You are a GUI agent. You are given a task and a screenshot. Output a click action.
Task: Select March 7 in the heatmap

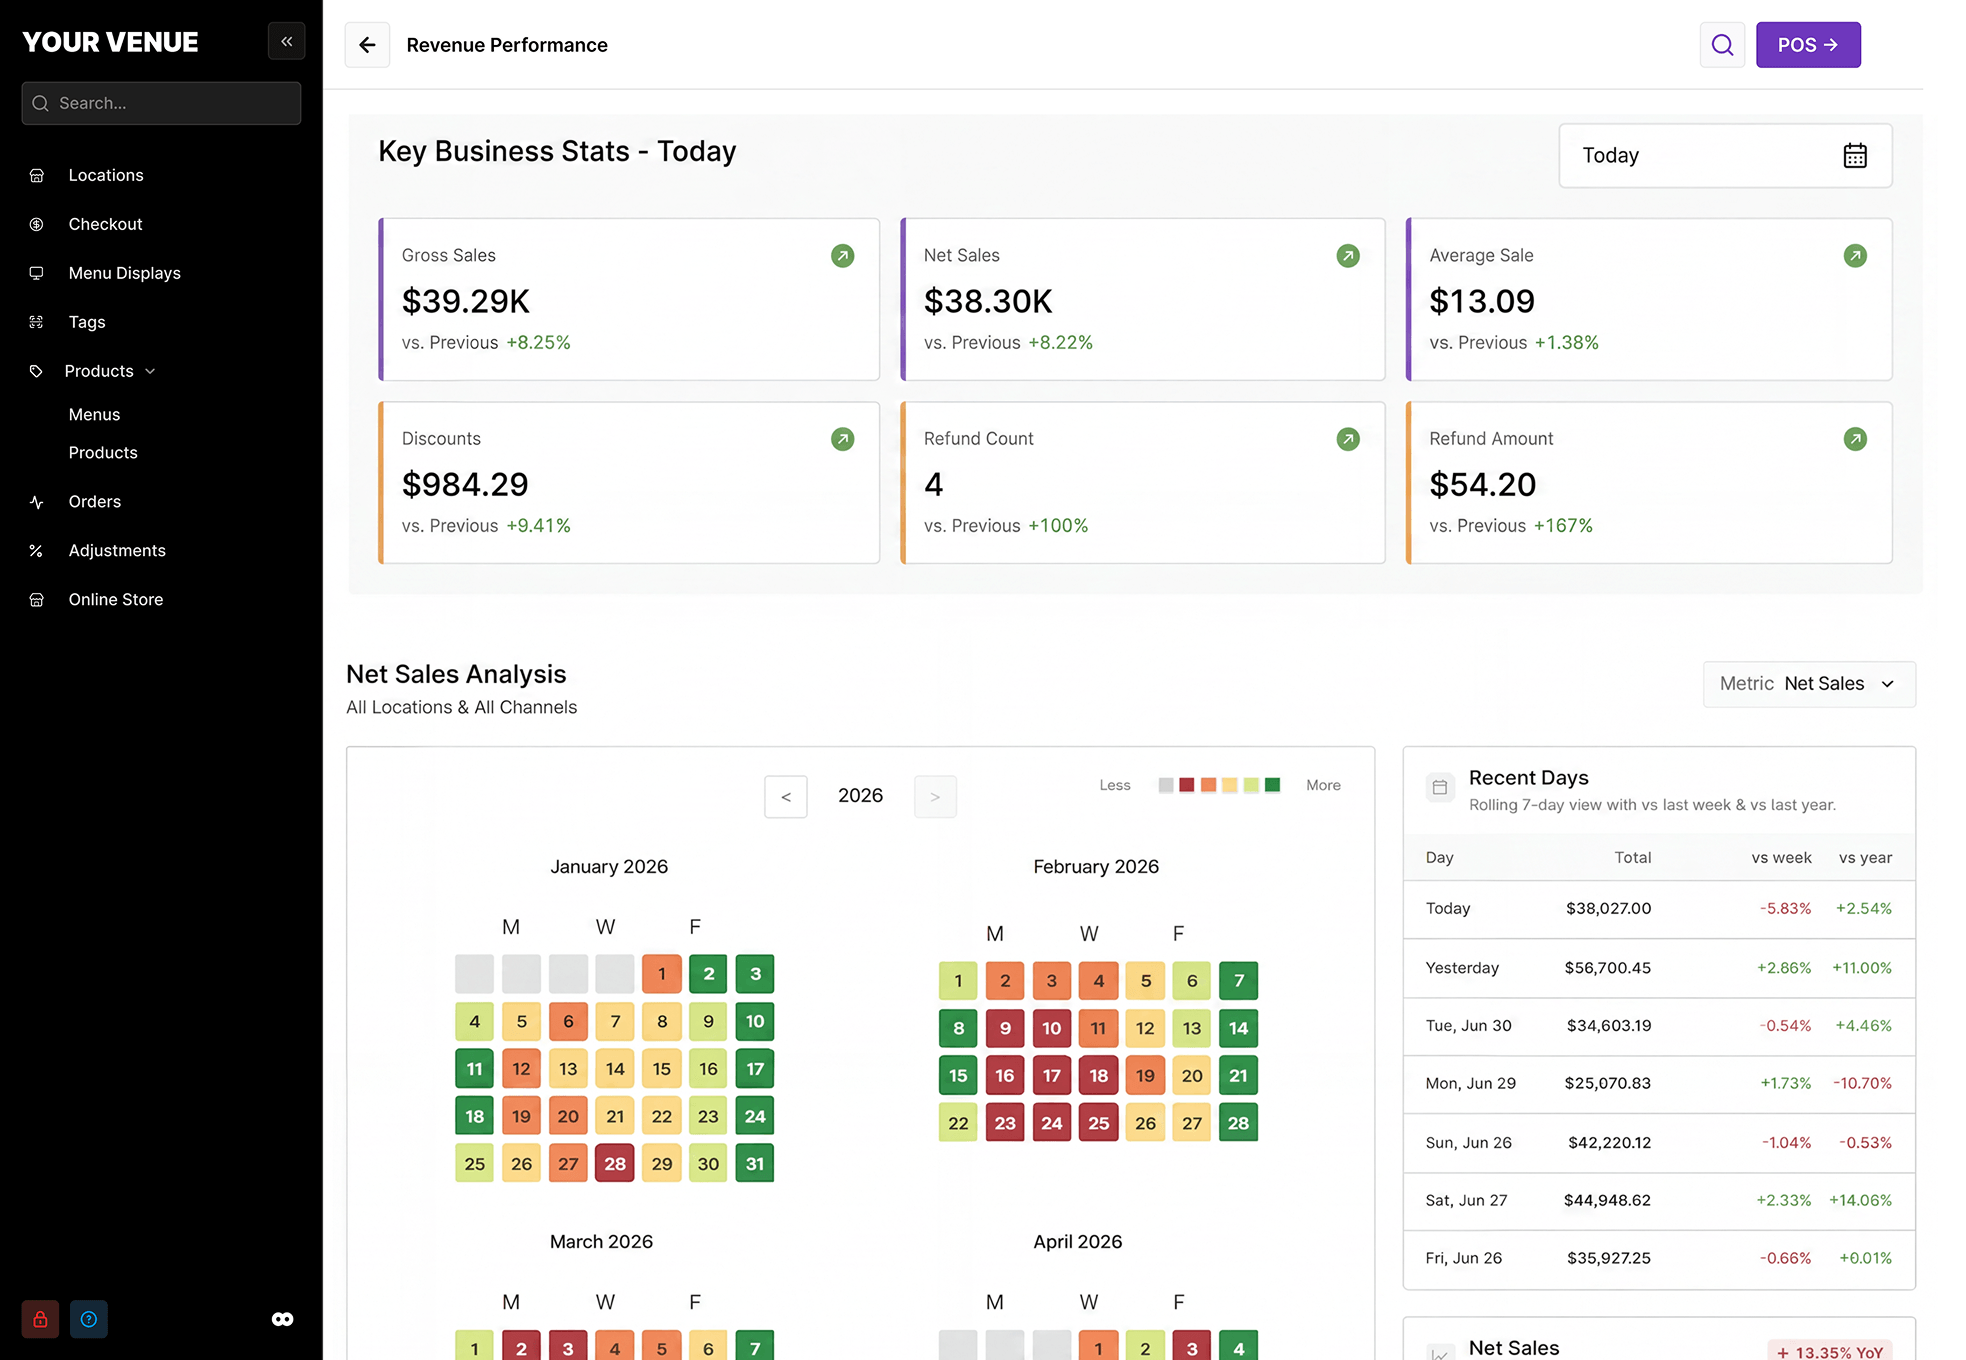755,1347
